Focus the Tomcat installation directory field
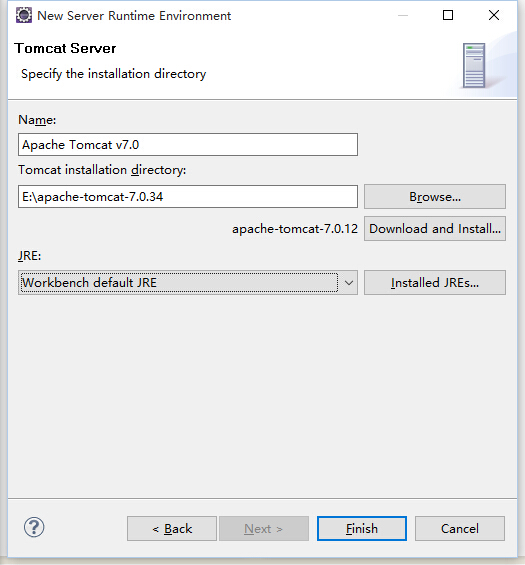The height and width of the screenshot is (565, 525). pyautogui.click(x=188, y=196)
